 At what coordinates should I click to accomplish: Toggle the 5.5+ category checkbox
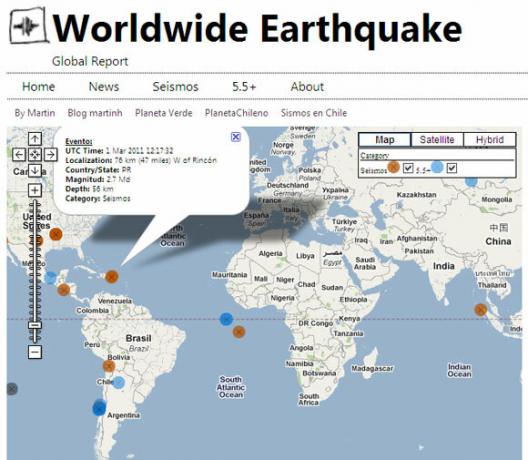click(x=452, y=168)
